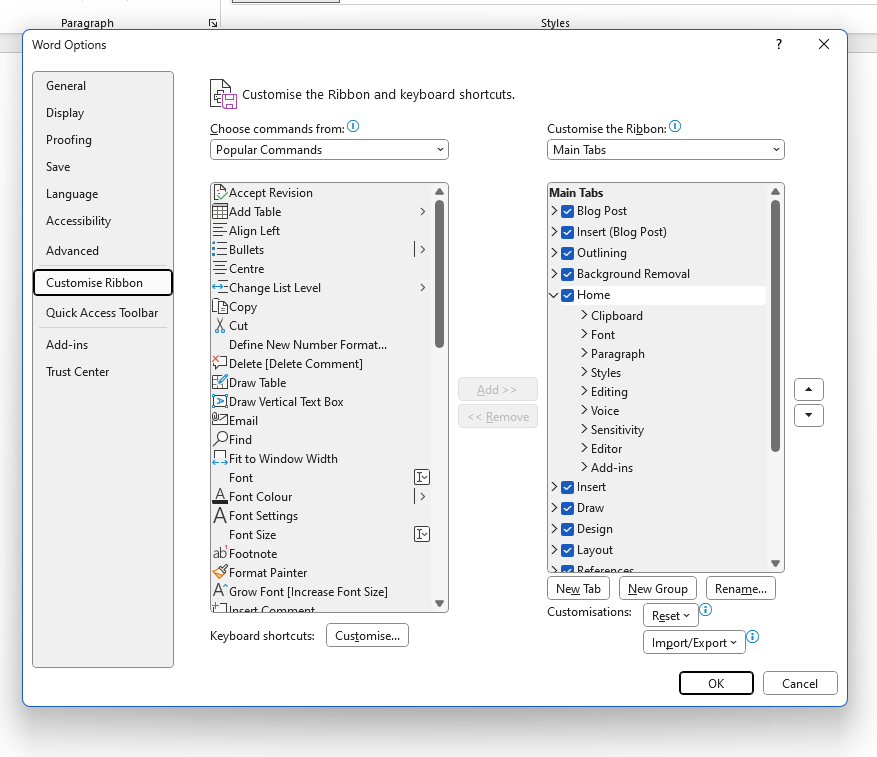
Task: Uncheck the Blog Post tab checkbox
Action: coord(568,211)
